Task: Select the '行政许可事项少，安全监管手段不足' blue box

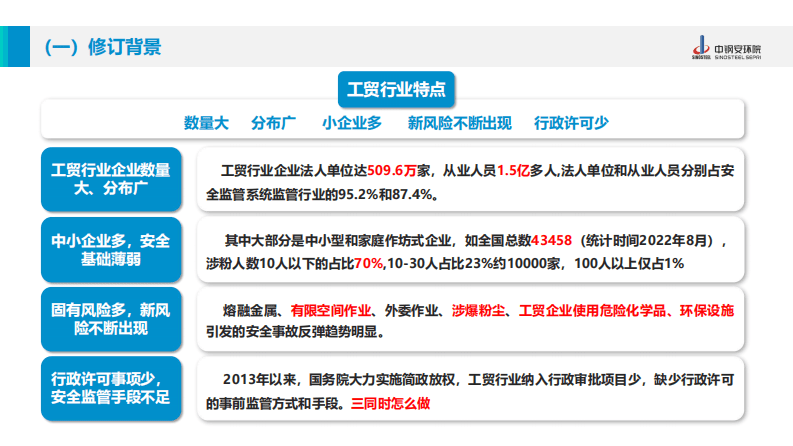Action: tap(111, 388)
